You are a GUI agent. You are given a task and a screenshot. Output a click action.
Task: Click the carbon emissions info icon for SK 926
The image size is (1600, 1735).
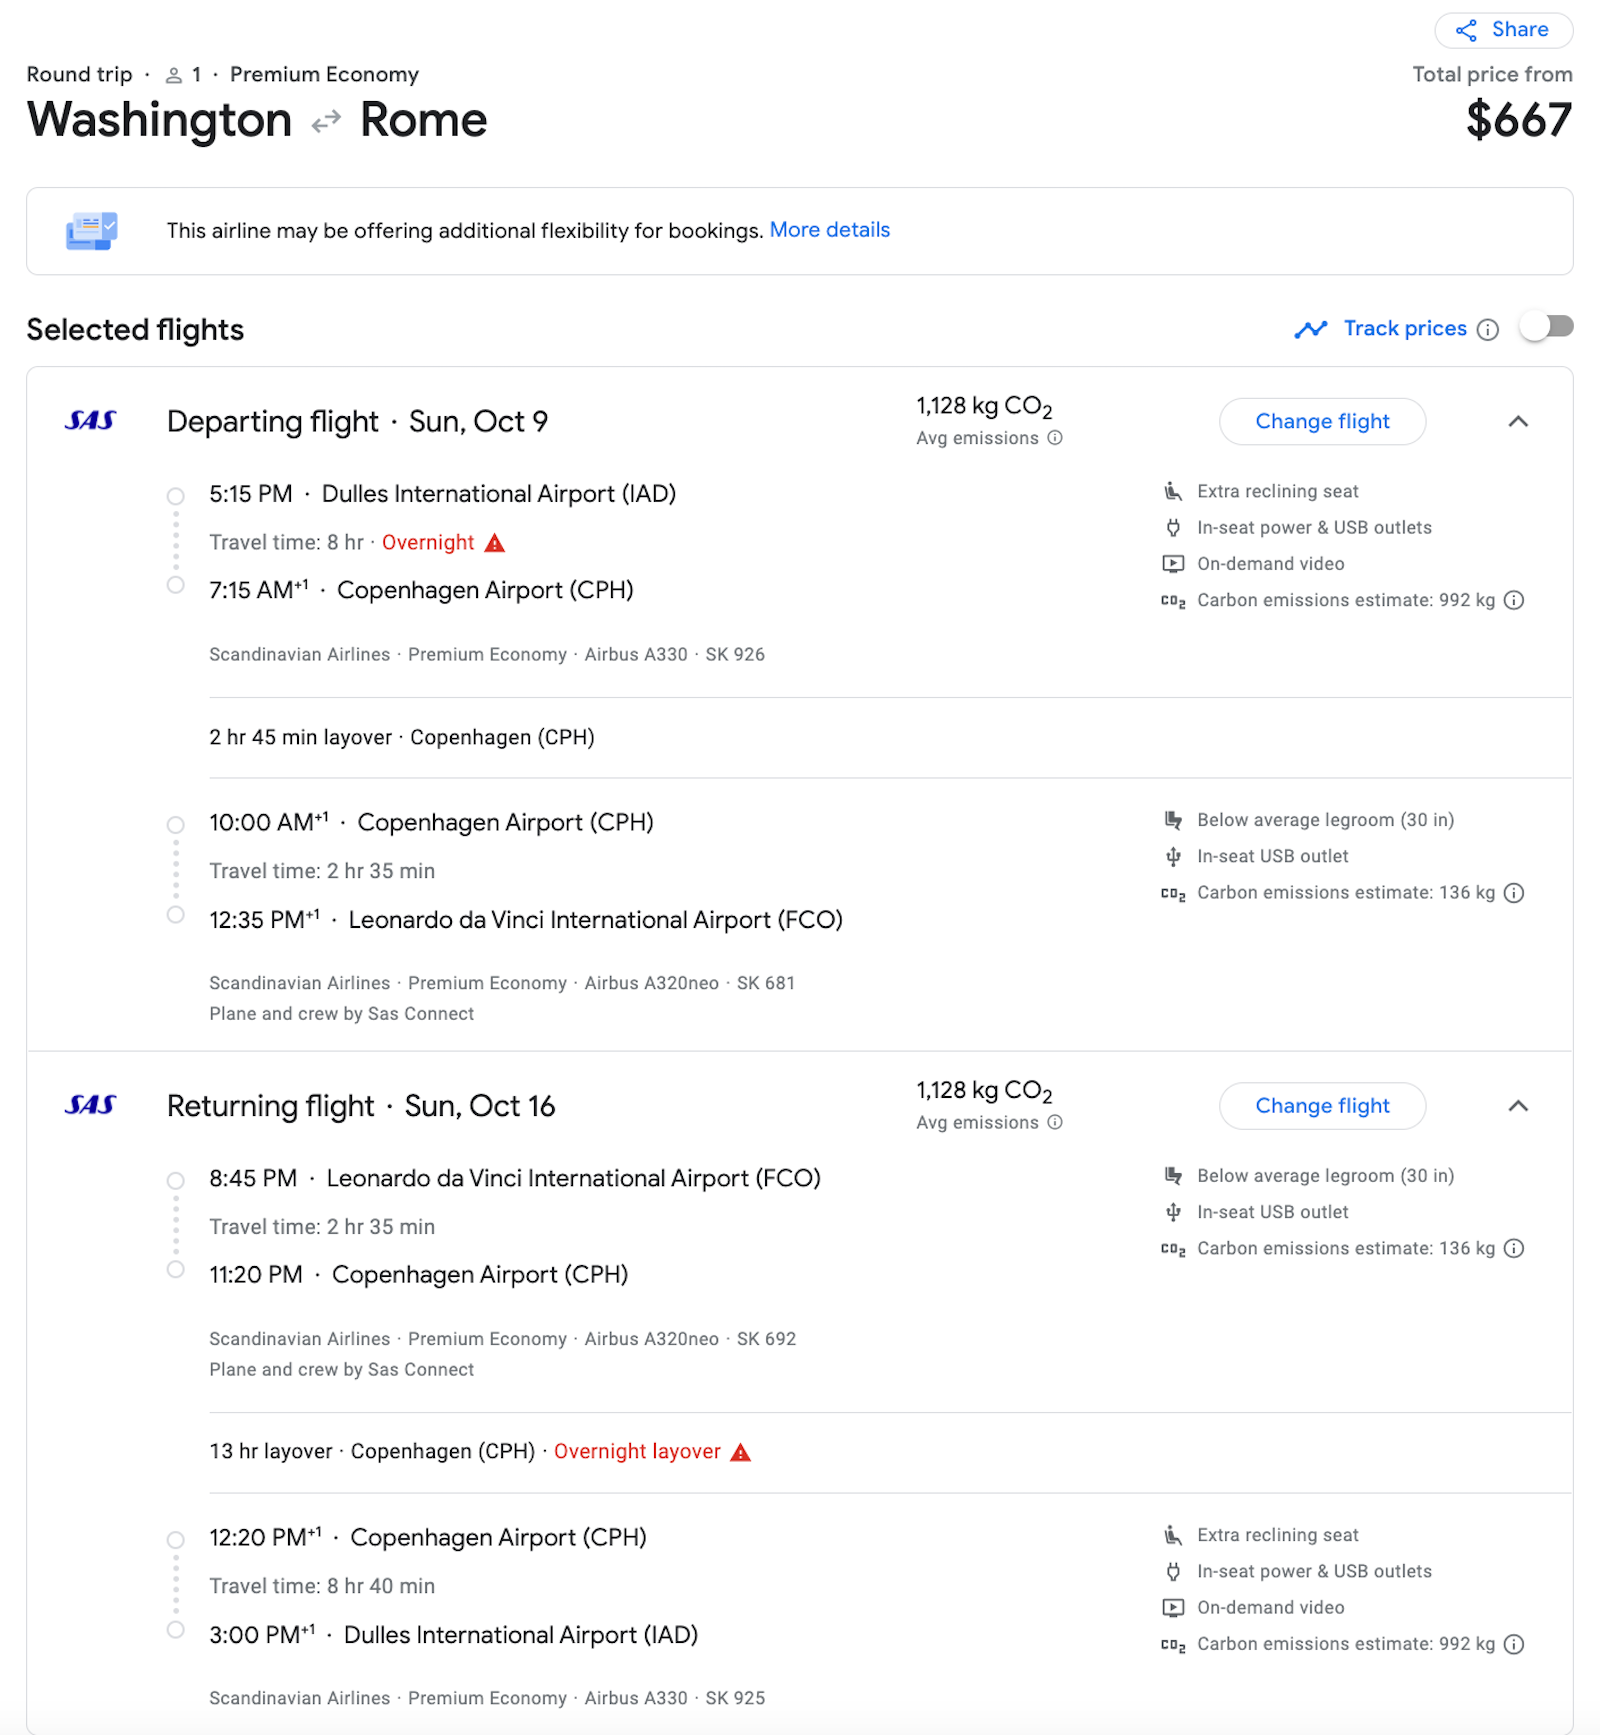(1515, 600)
